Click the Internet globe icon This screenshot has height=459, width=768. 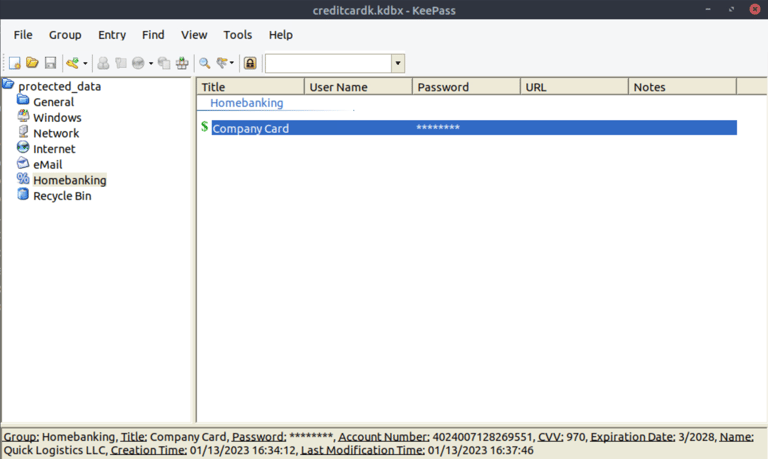23,147
